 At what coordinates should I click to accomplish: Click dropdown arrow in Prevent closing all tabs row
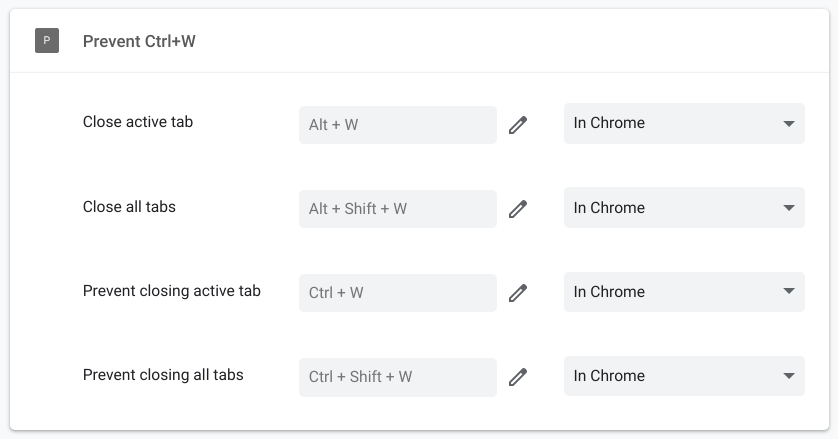tap(789, 376)
